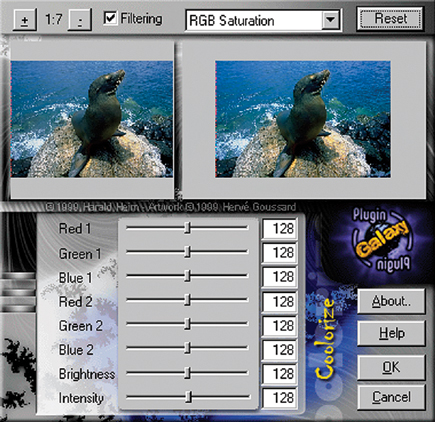Screen dimensions: 435x422
Task: Click the Blue 2 slider handle
Action: point(188,348)
